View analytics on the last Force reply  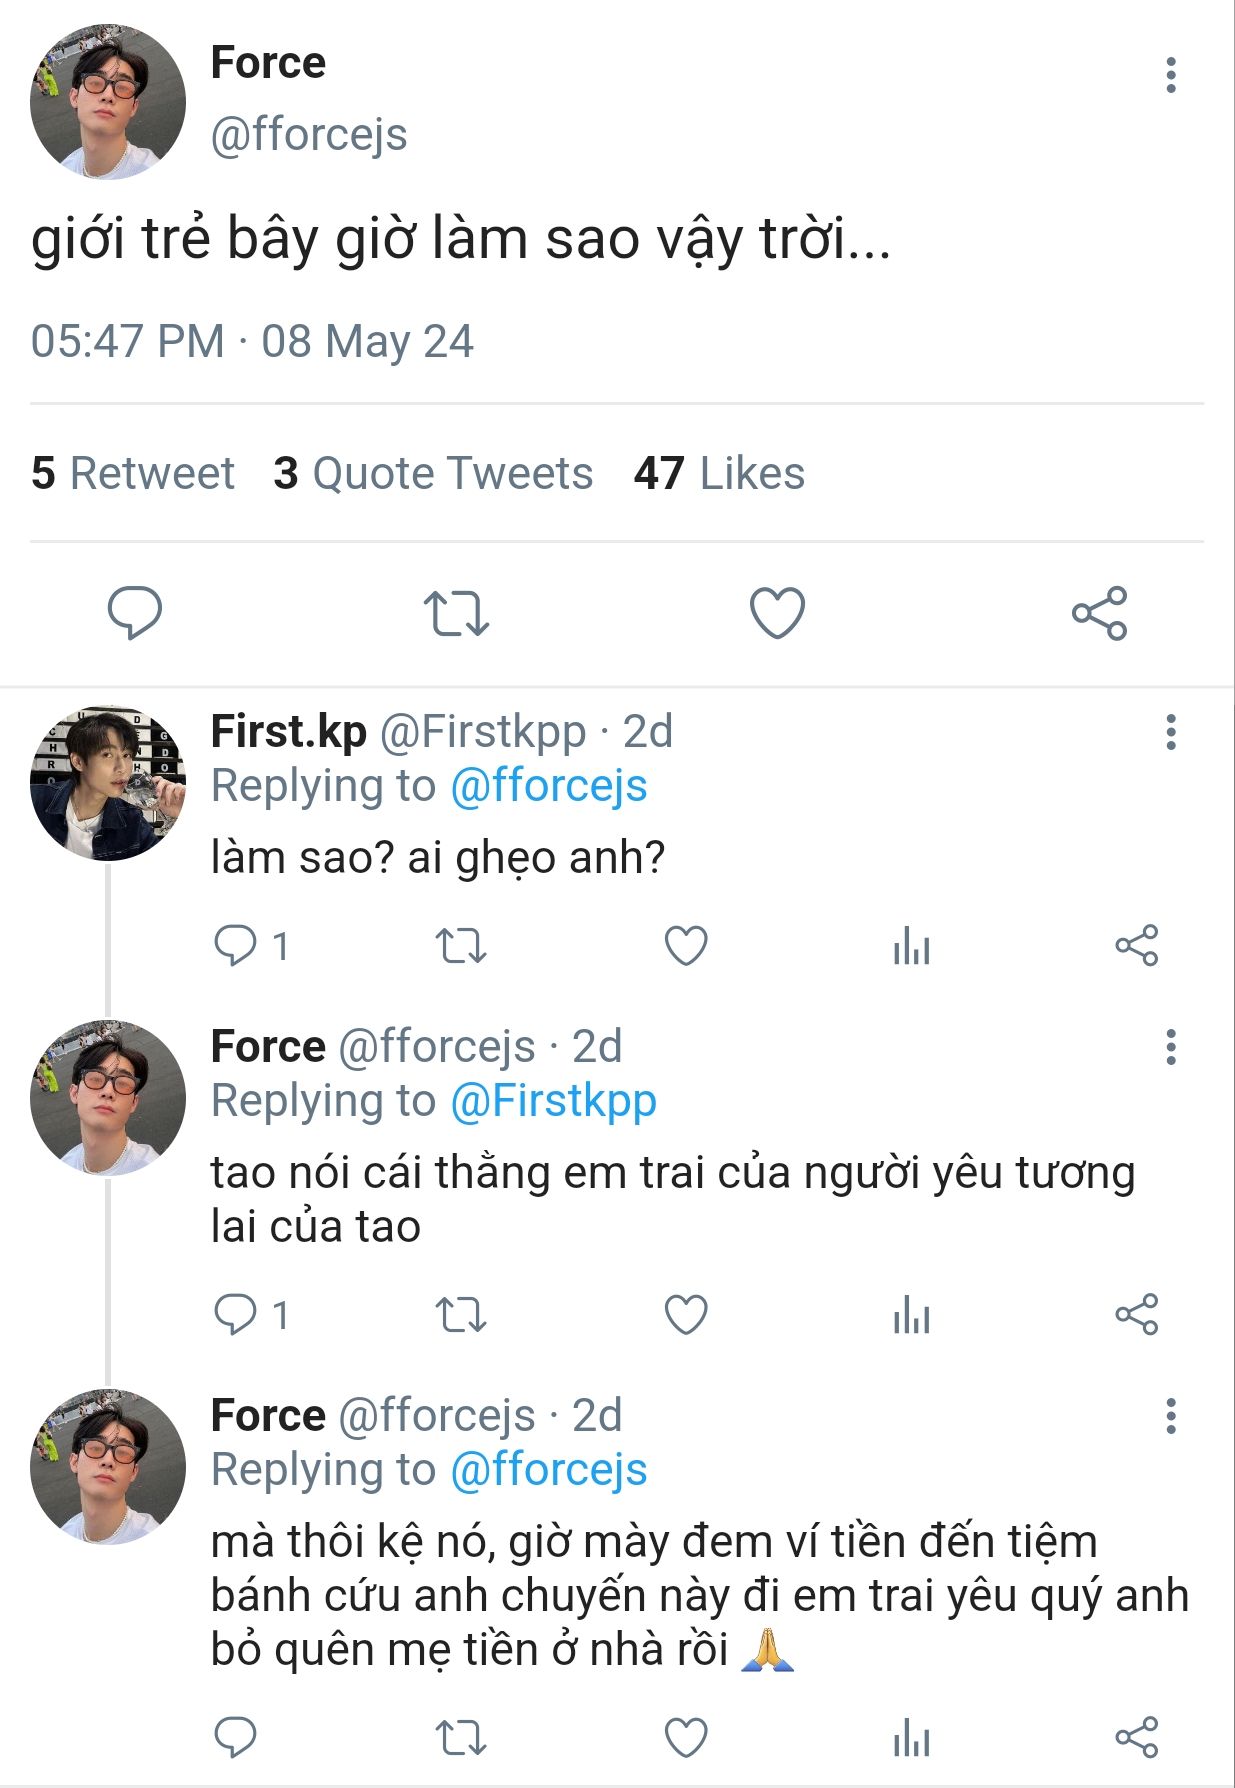pos(911,1738)
